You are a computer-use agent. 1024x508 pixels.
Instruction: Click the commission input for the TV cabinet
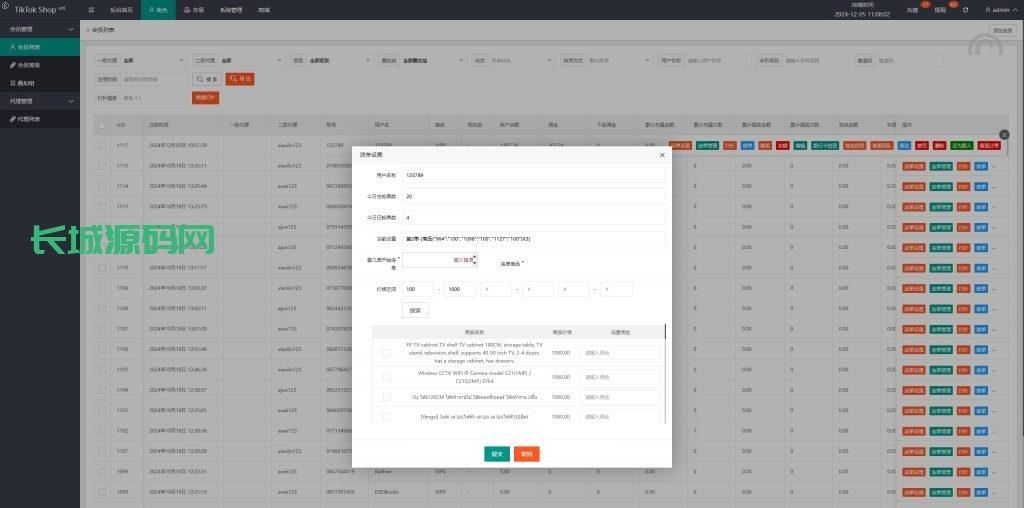click(620, 352)
